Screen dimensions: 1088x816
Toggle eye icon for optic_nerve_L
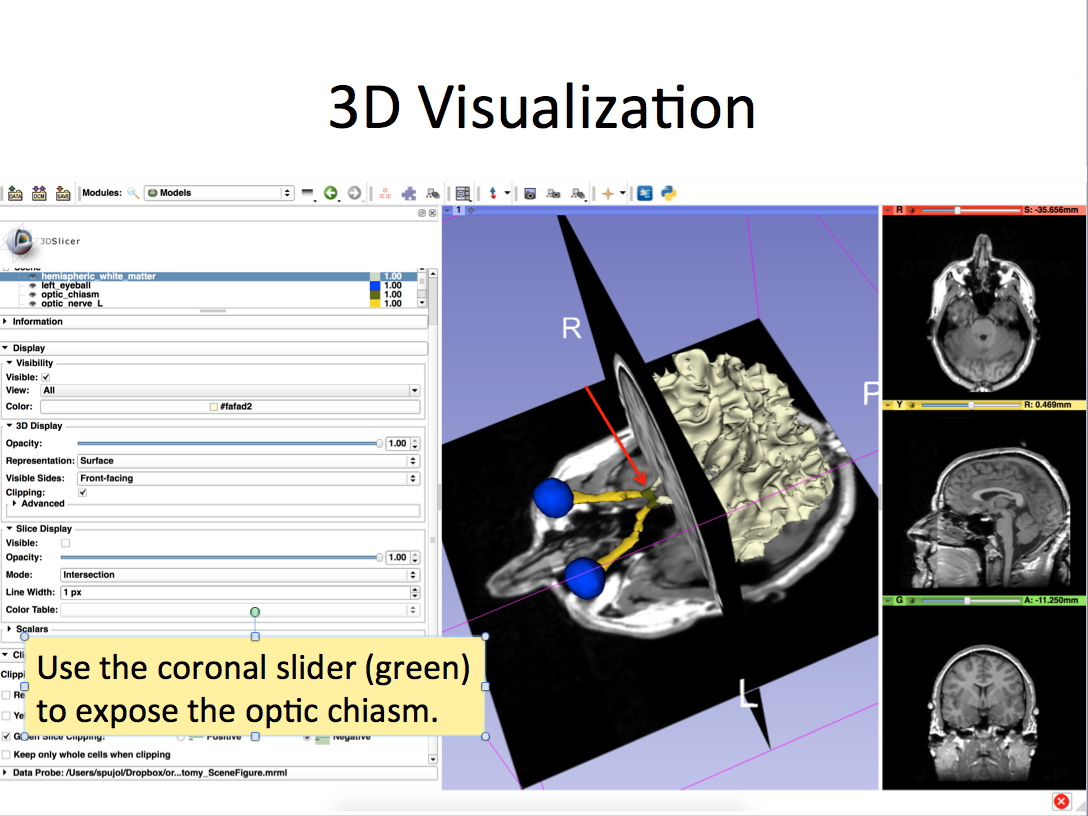(x=33, y=303)
